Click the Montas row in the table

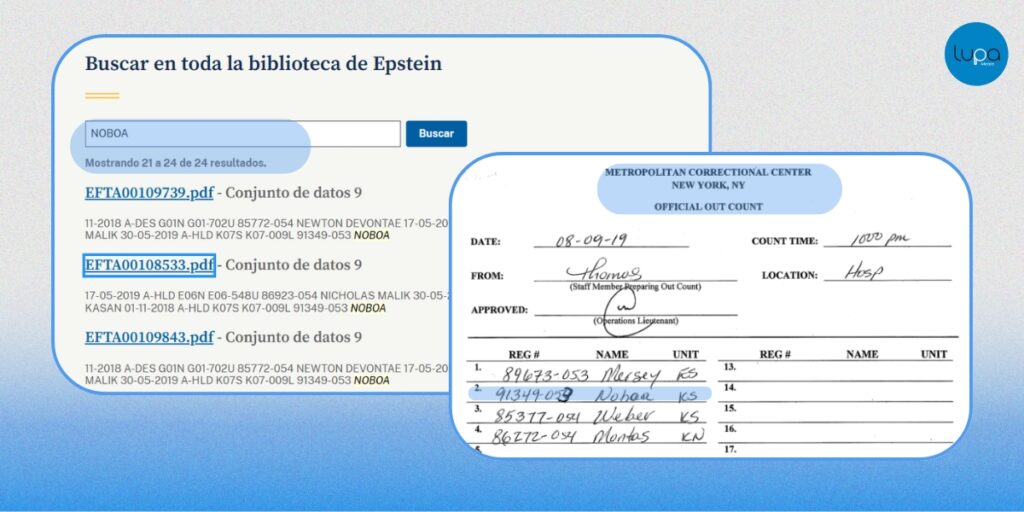click(590, 435)
